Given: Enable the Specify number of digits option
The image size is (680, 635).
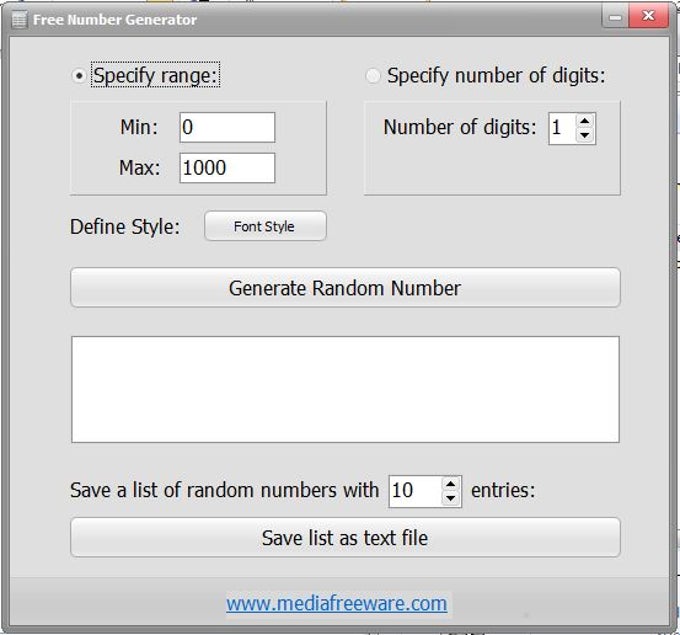Looking at the screenshot, I should click(374, 76).
